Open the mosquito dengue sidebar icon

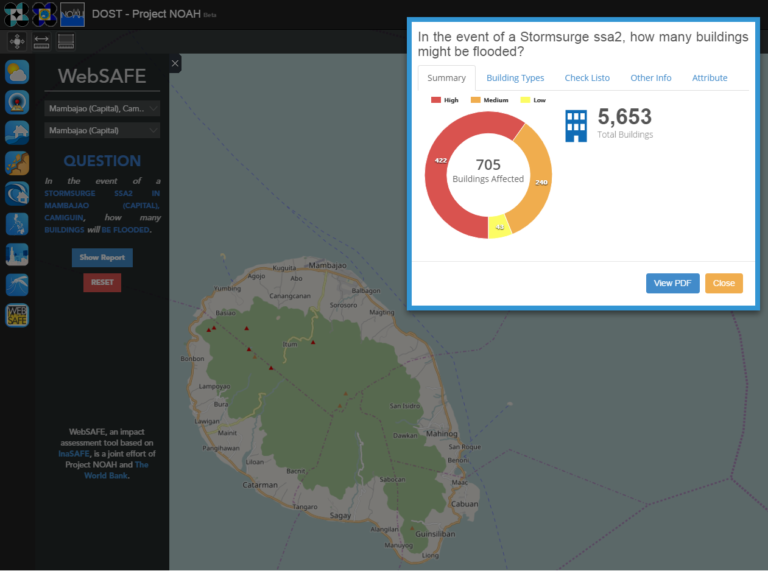[x=17, y=285]
